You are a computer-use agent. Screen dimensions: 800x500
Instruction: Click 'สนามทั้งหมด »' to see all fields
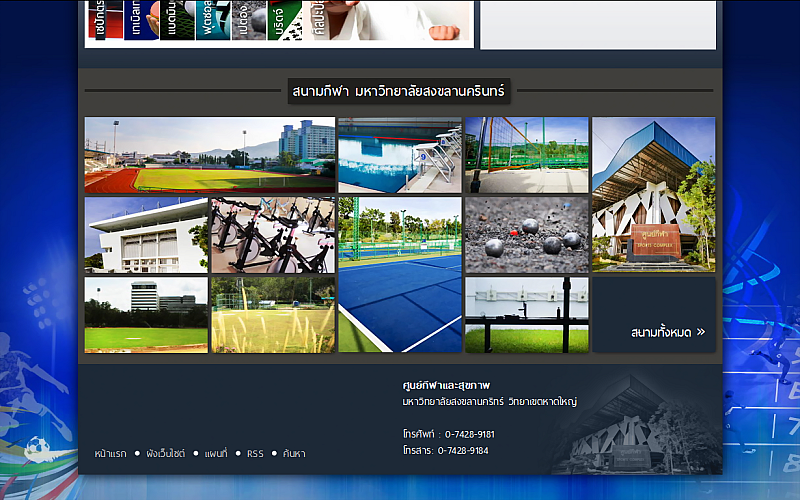pyautogui.click(x=668, y=332)
